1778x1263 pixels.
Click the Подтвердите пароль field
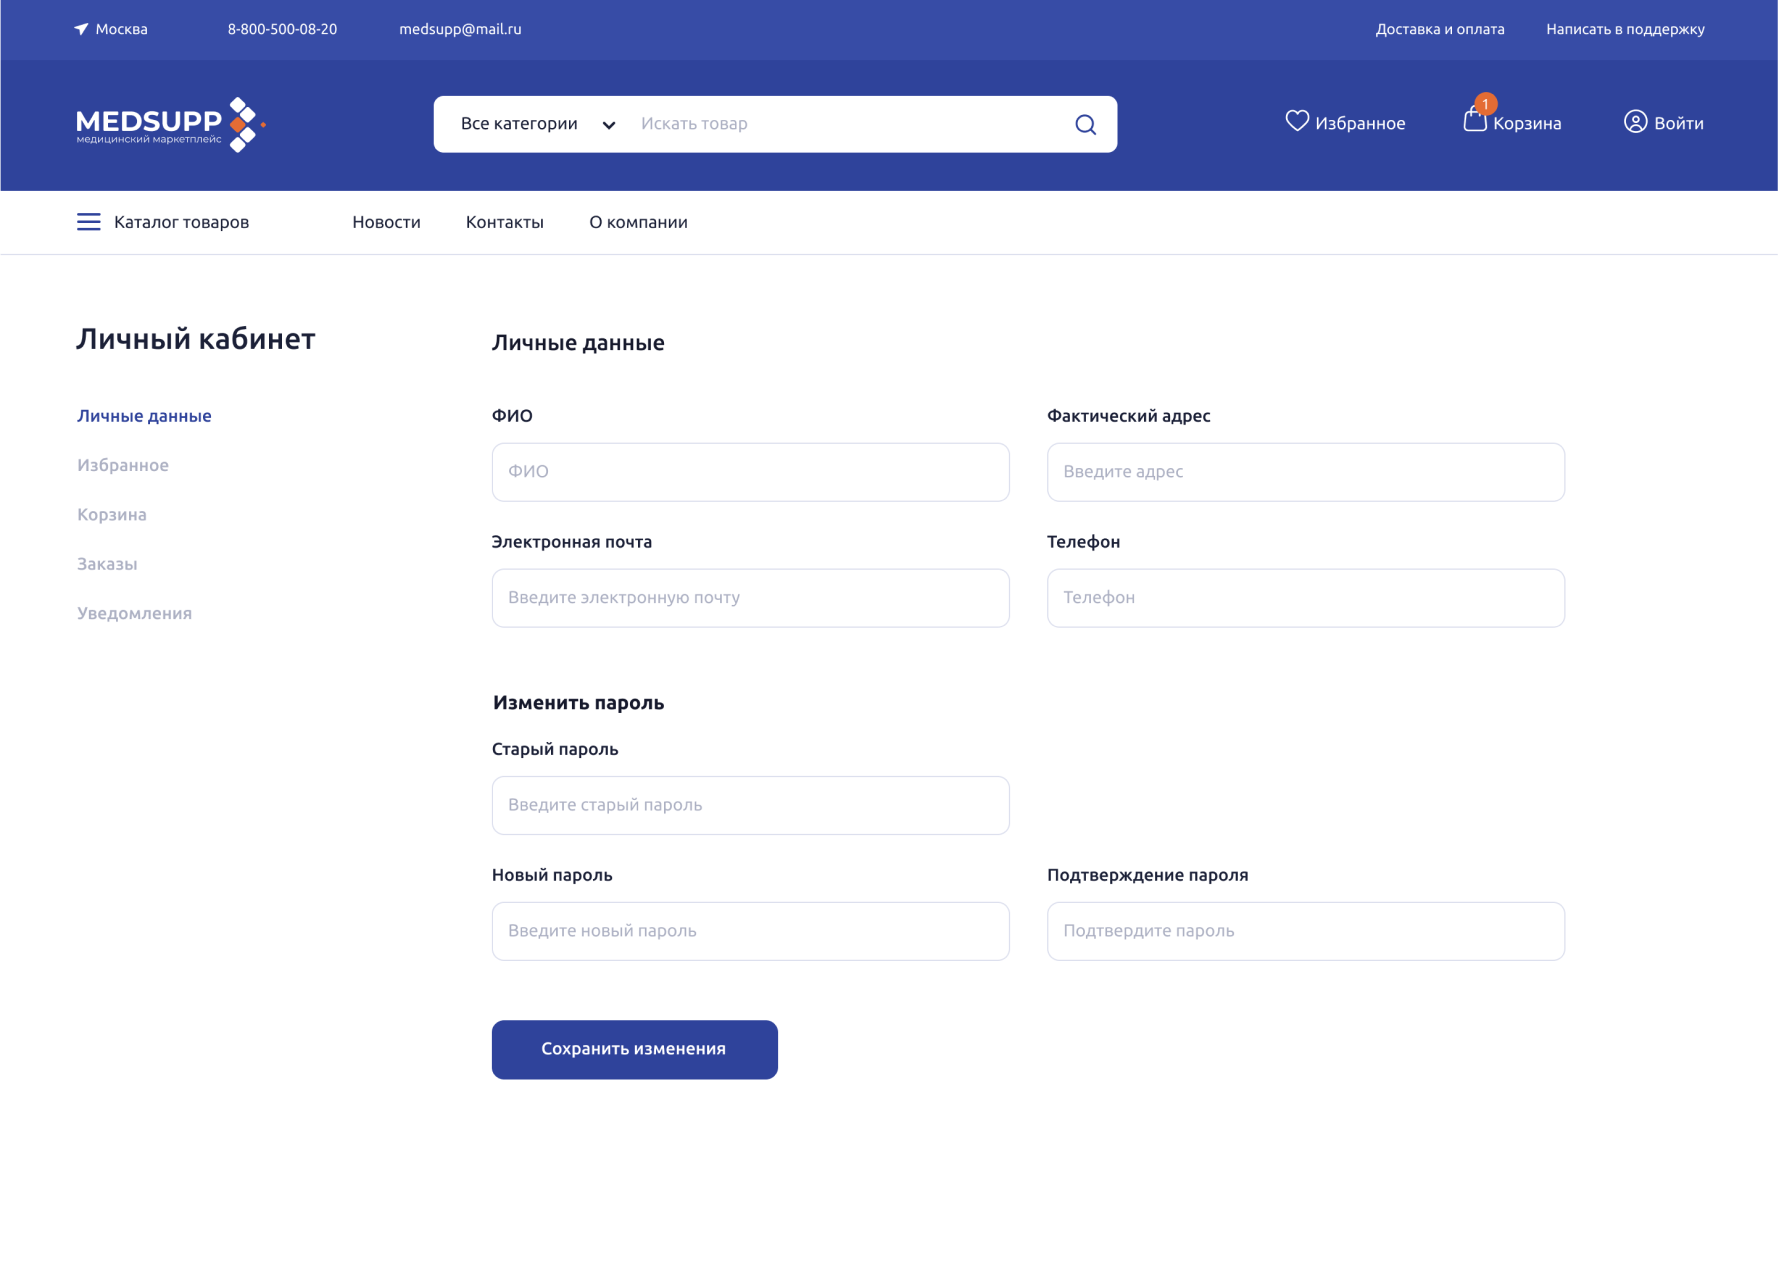[1305, 931]
